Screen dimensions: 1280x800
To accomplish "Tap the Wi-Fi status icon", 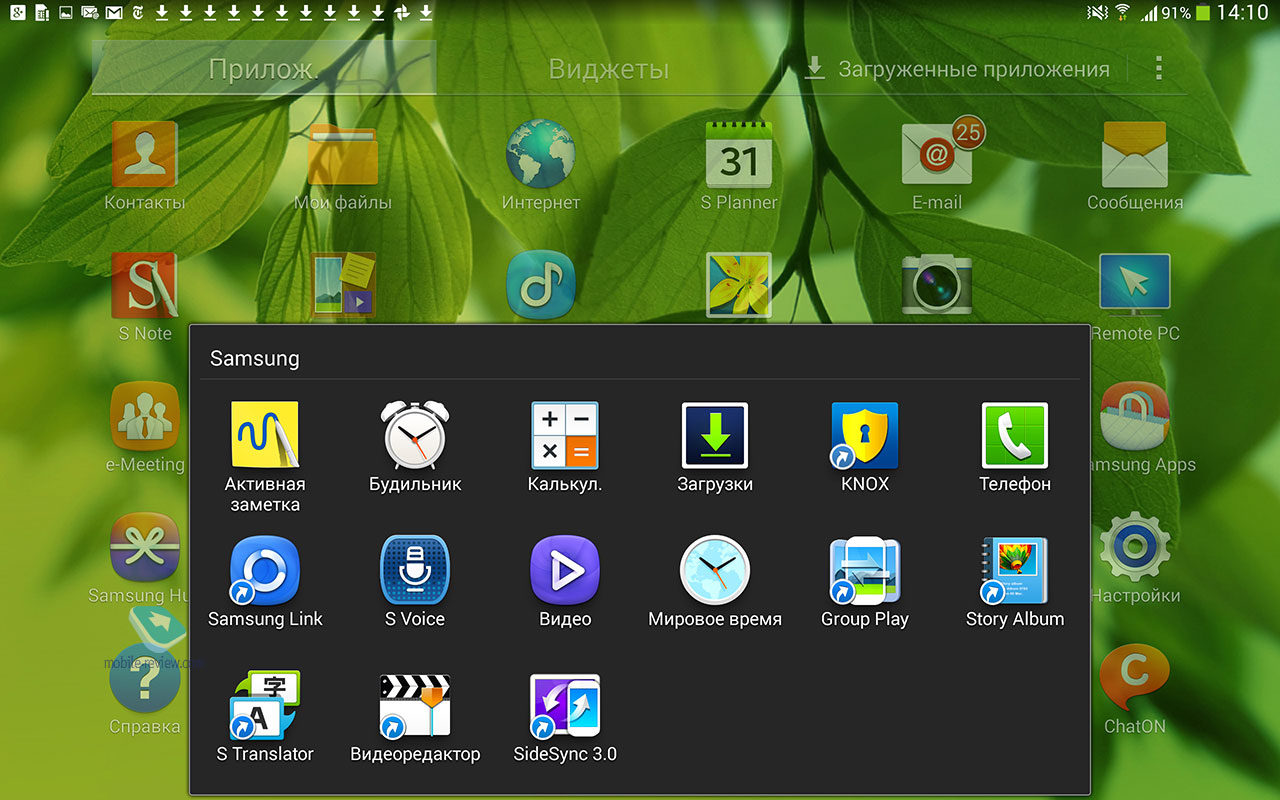I will pos(1122,13).
